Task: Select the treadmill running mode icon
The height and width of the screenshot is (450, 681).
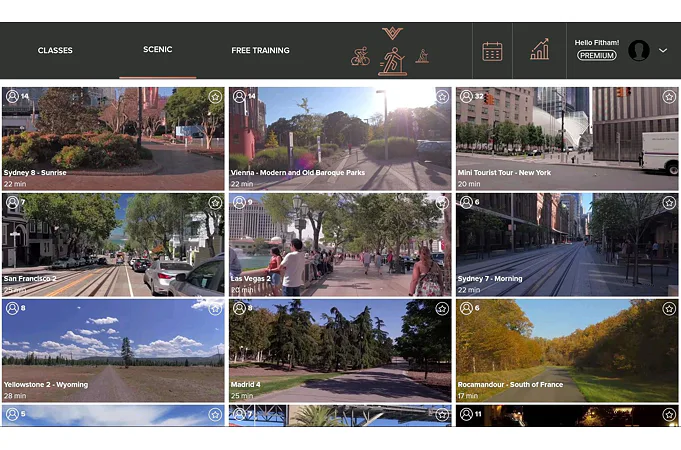Action: tap(392, 60)
